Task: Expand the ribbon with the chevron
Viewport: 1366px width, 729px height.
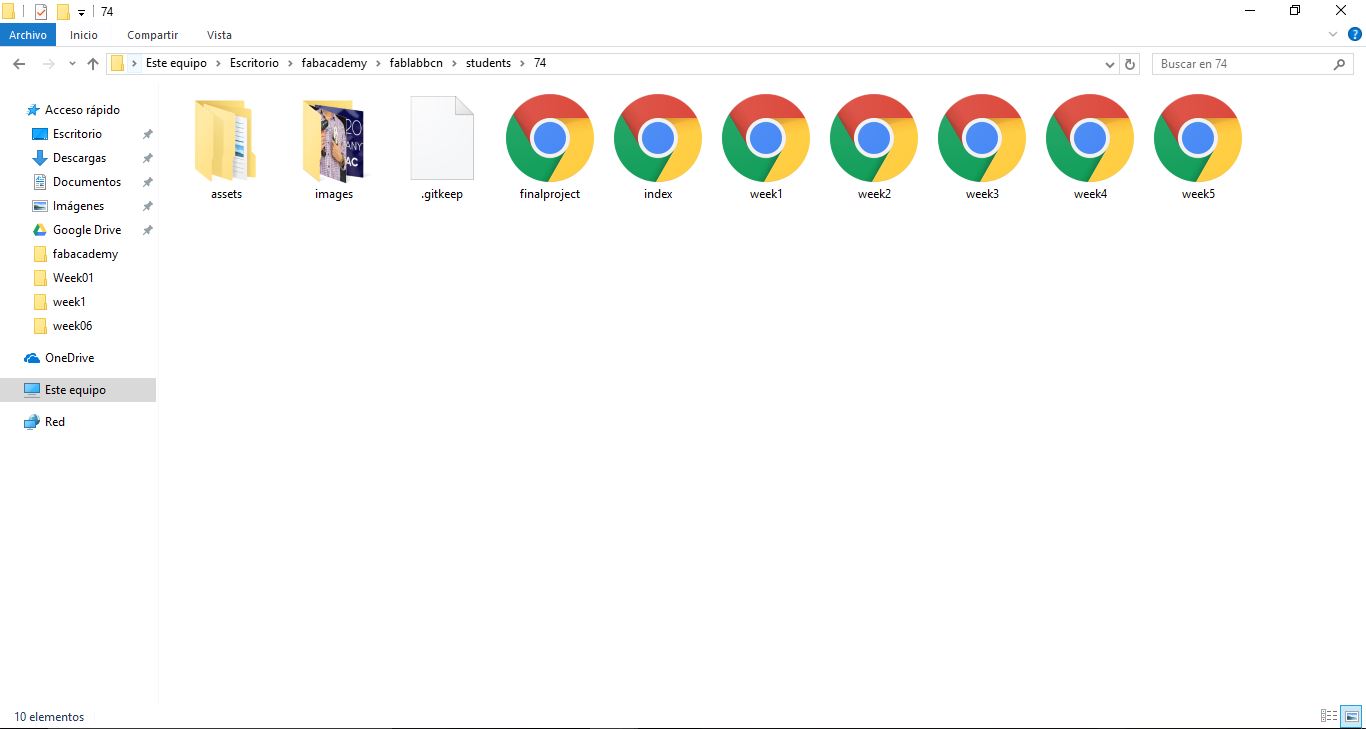Action: (1333, 34)
